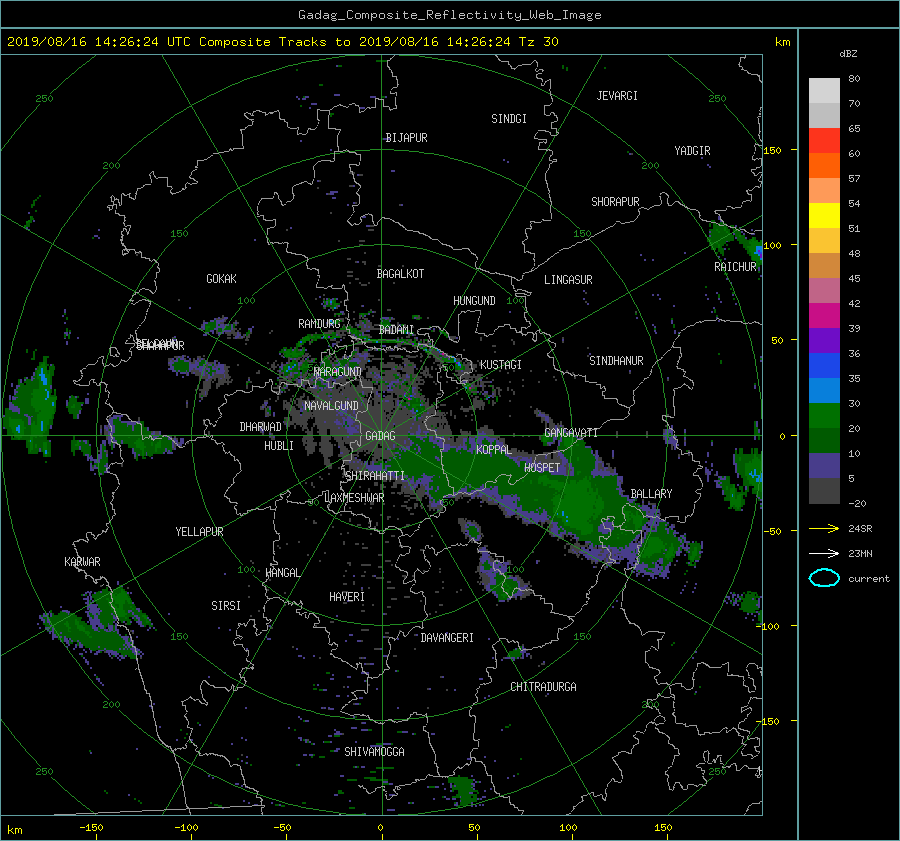
Task: Select the HUNGUND label
Action: pos(474,301)
